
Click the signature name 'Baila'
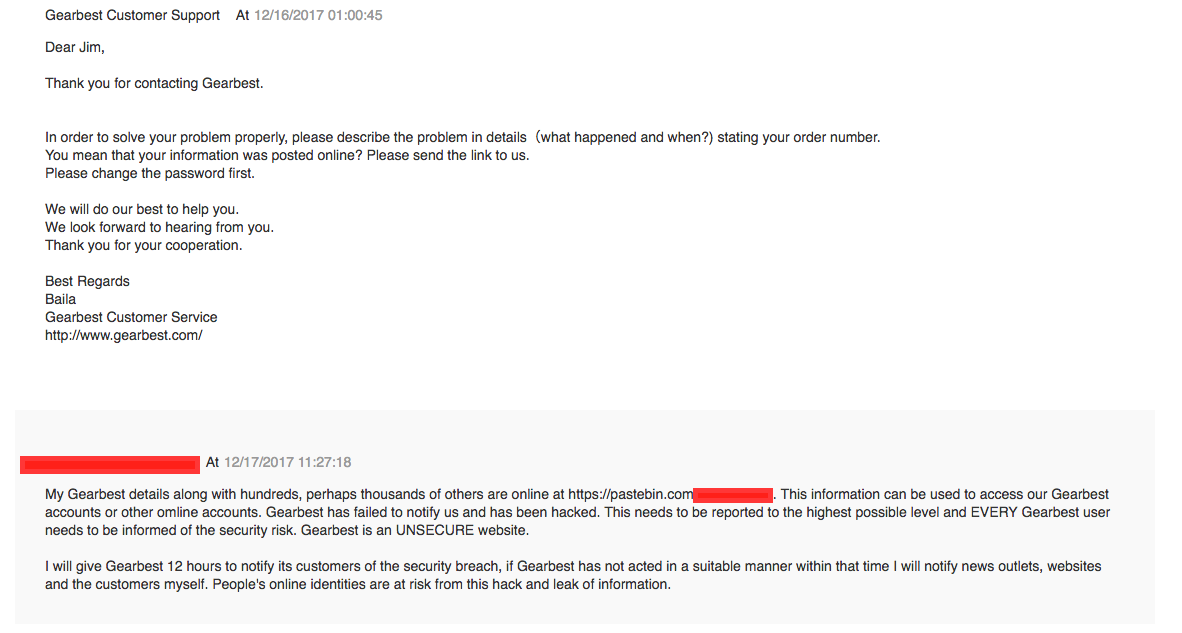pyautogui.click(x=60, y=299)
